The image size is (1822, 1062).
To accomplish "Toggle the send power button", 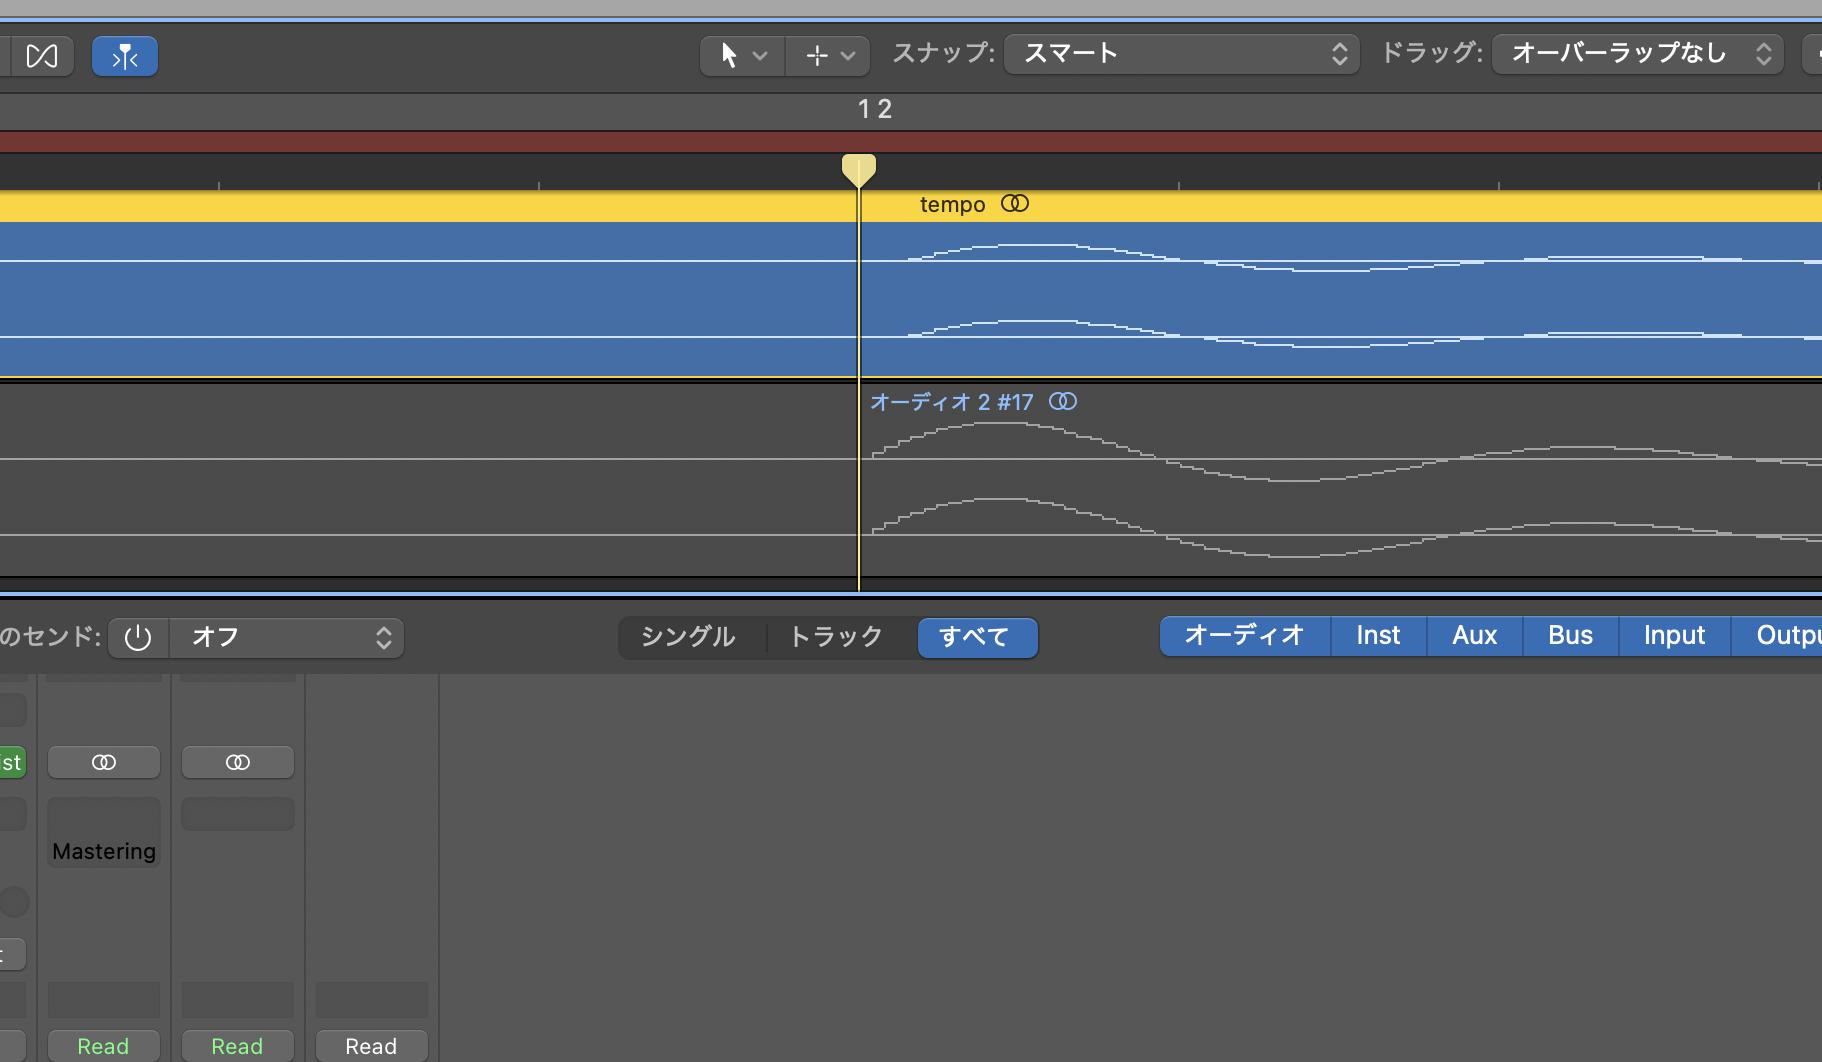I will point(138,638).
